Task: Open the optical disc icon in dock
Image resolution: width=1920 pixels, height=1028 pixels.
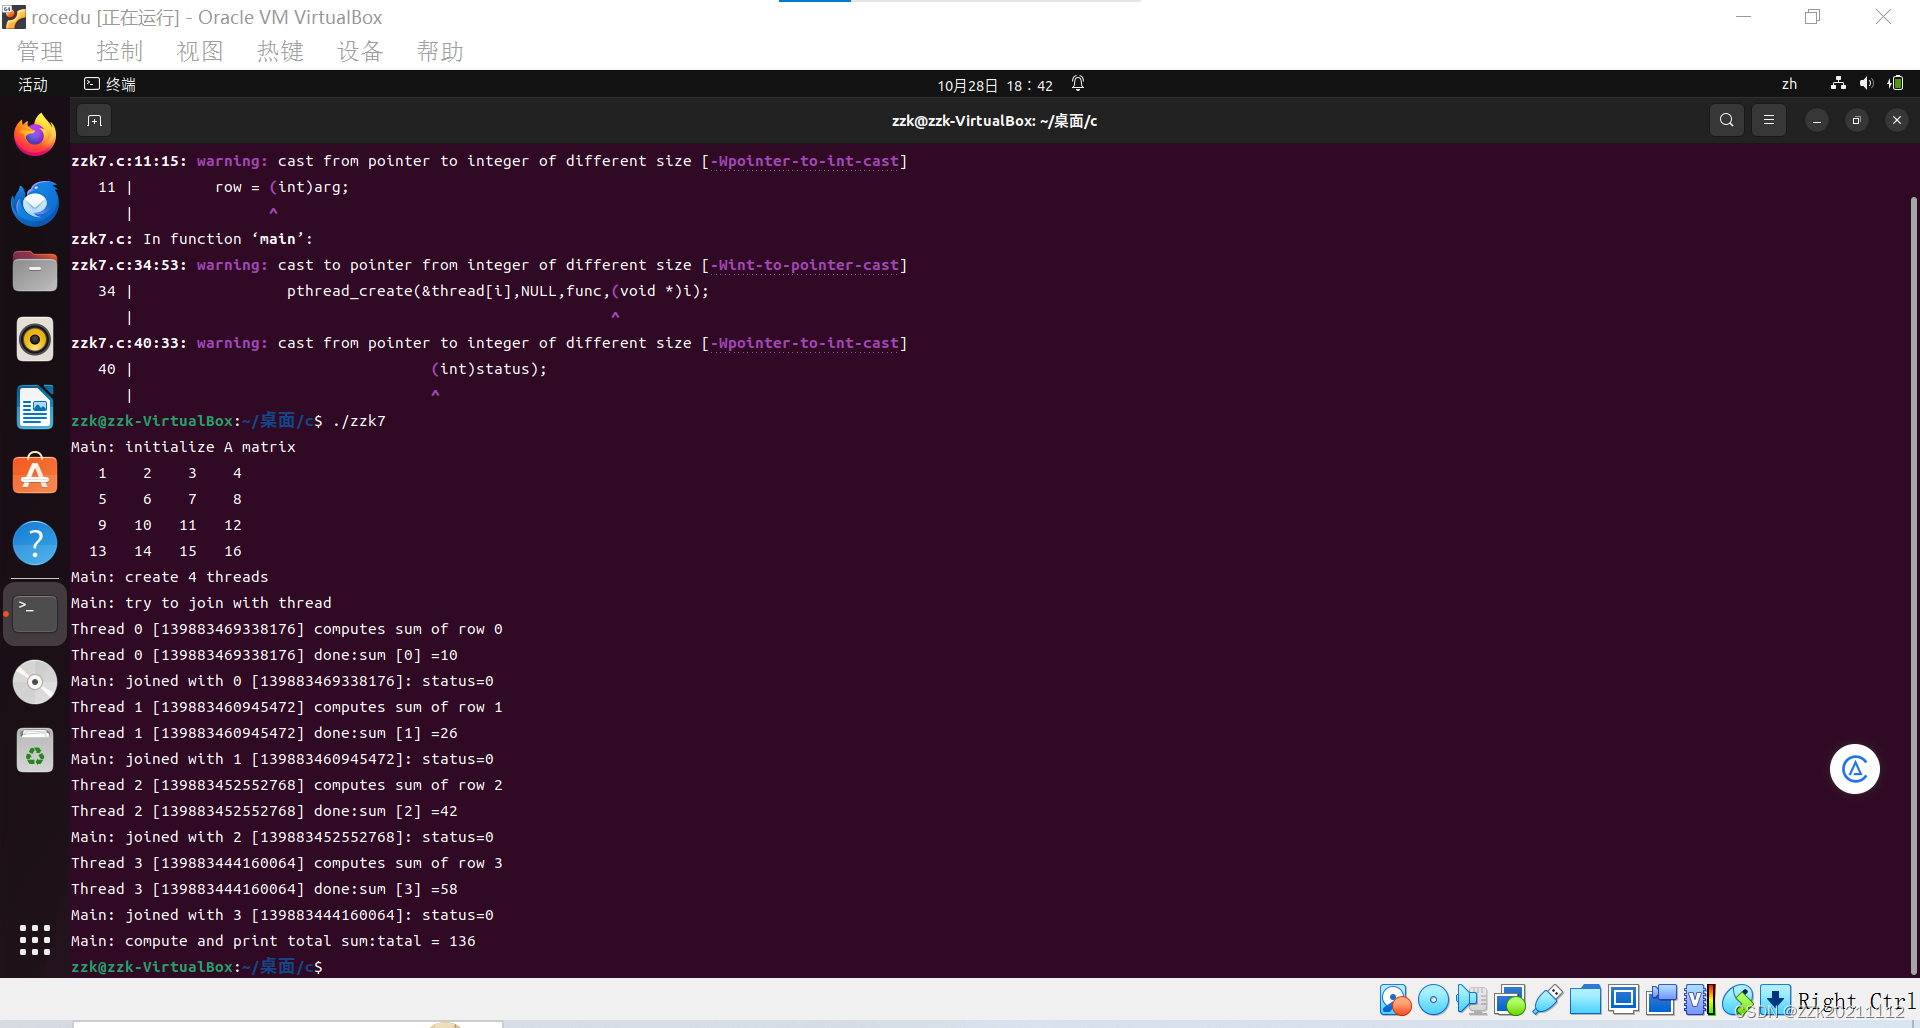Action: [x=35, y=682]
